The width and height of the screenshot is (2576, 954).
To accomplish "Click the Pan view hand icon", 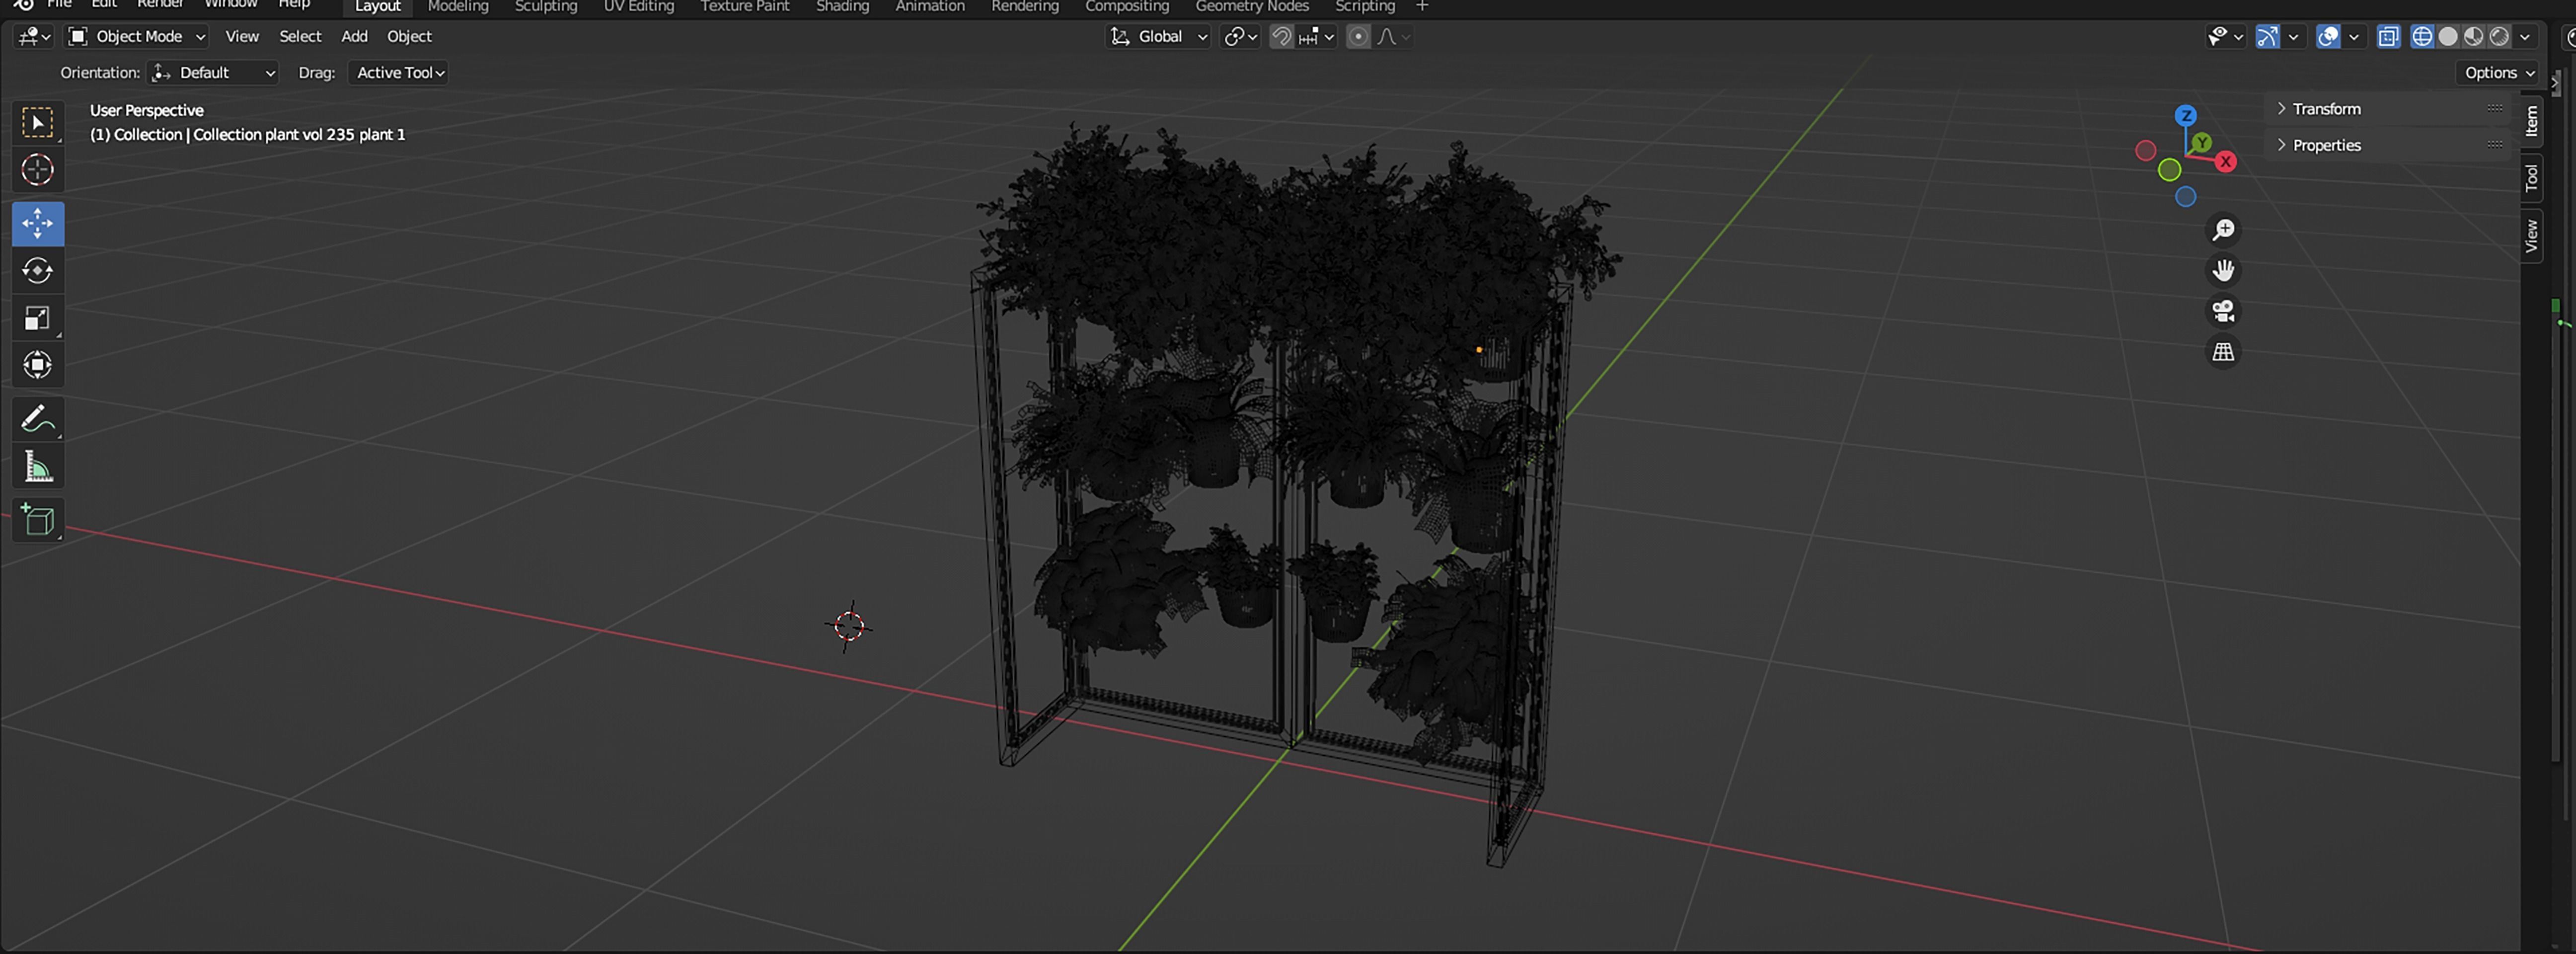I will [x=2223, y=271].
